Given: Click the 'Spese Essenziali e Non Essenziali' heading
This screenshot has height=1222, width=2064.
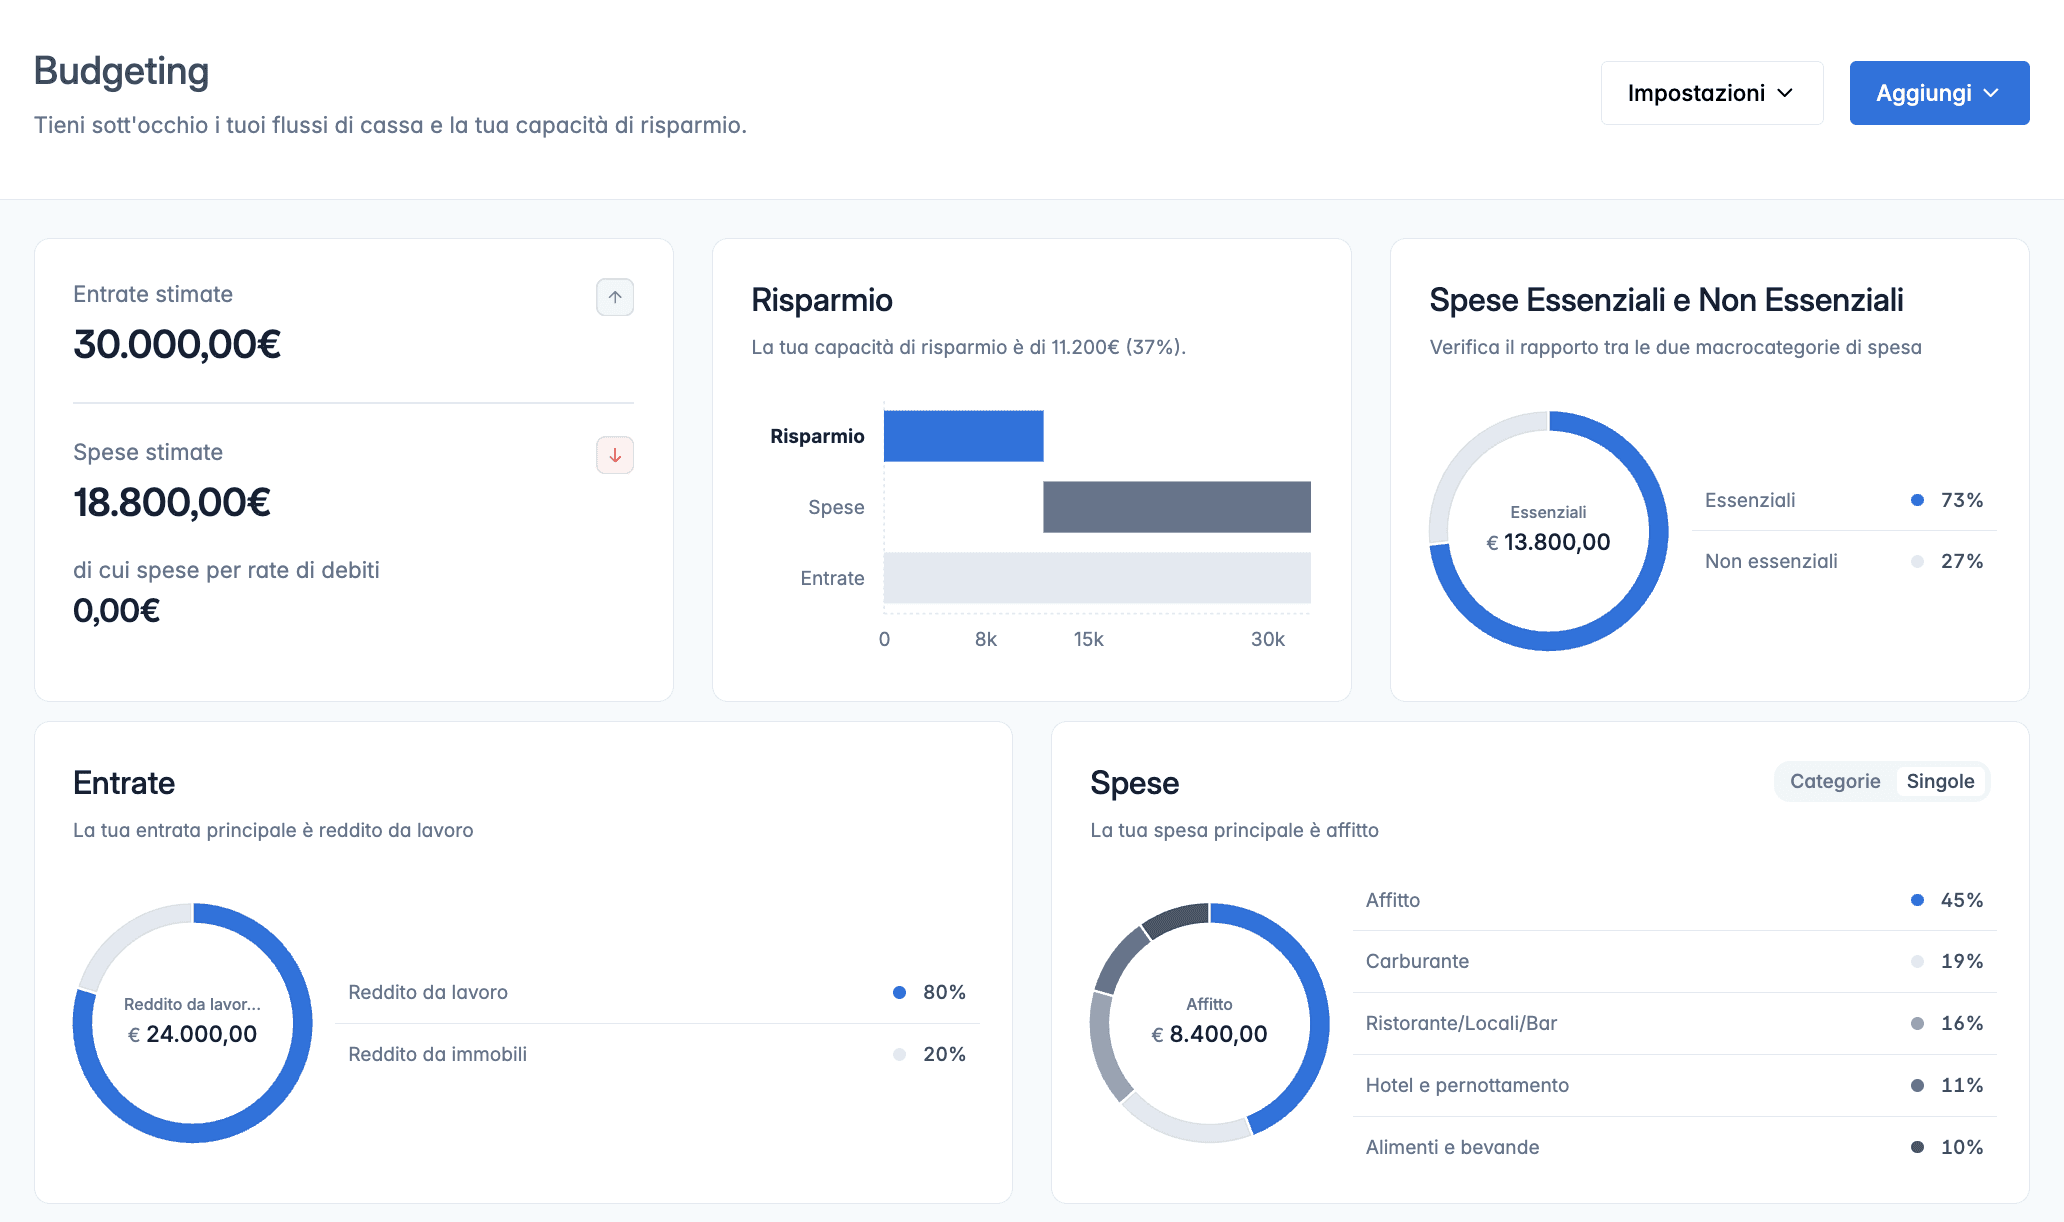Looking at the screenshot, I should pyautogui.click(x=1666, y=300).
